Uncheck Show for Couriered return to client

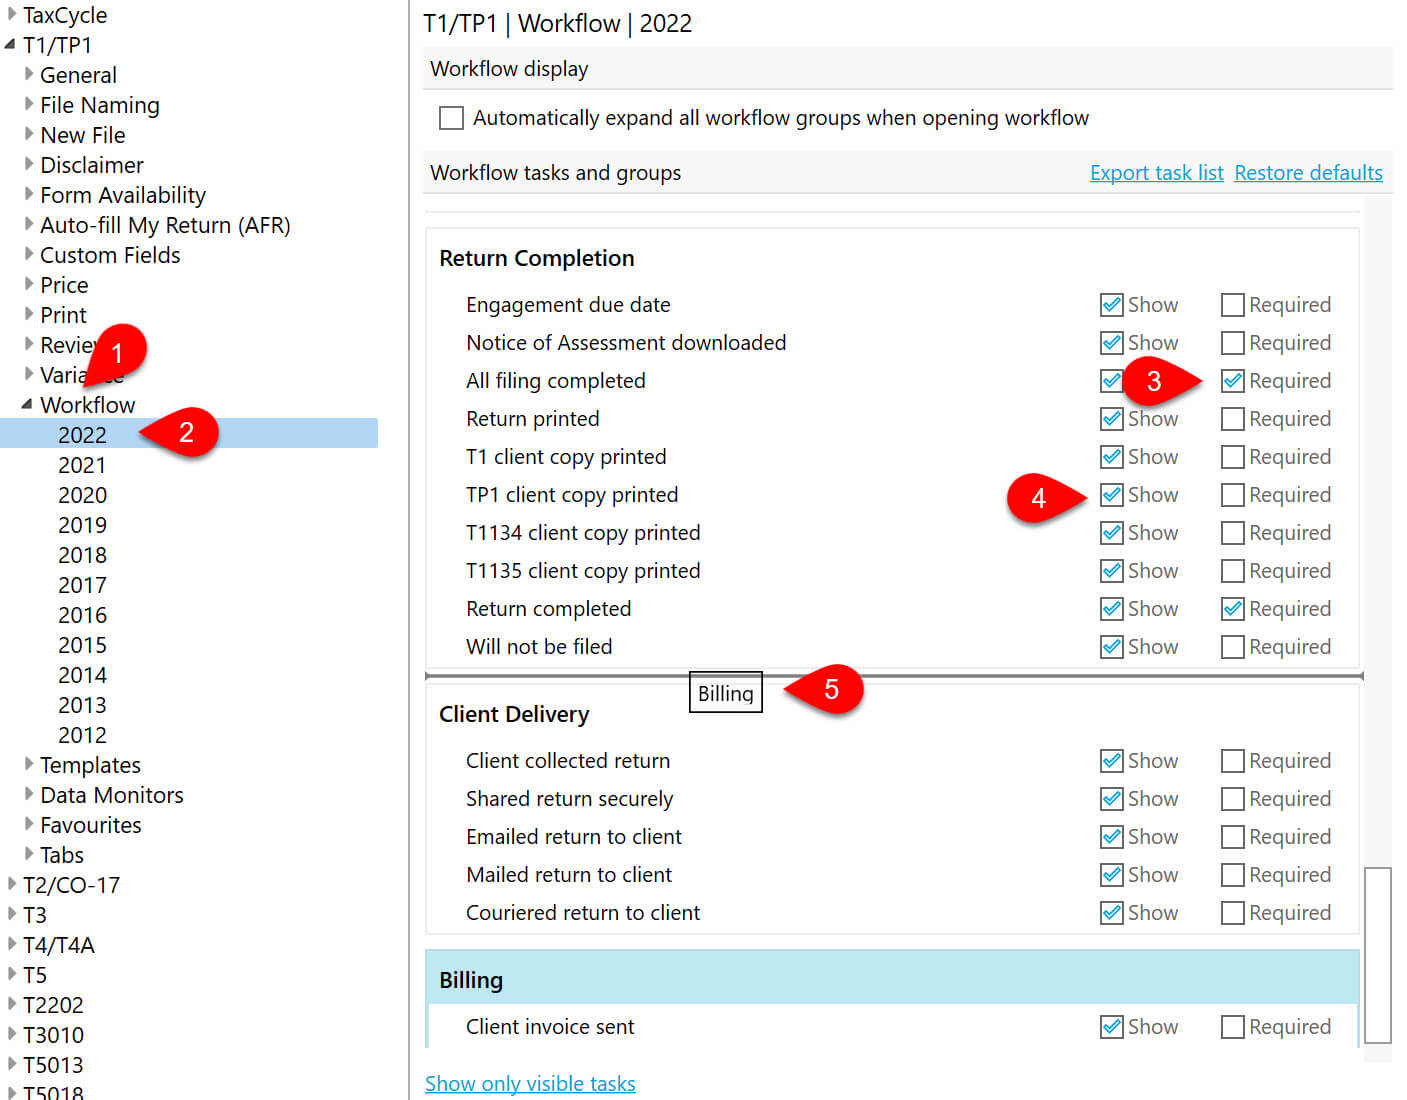(1111, 913)
